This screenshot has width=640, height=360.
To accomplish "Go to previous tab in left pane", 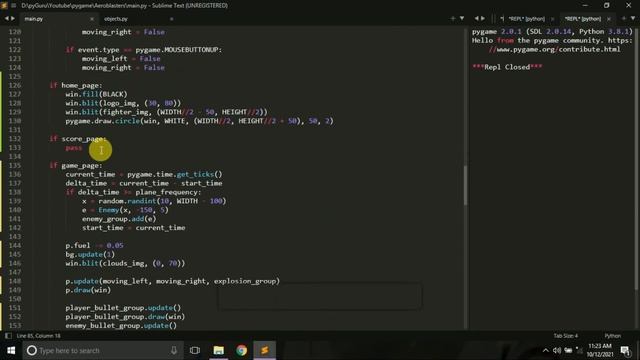I will (7, 18).
